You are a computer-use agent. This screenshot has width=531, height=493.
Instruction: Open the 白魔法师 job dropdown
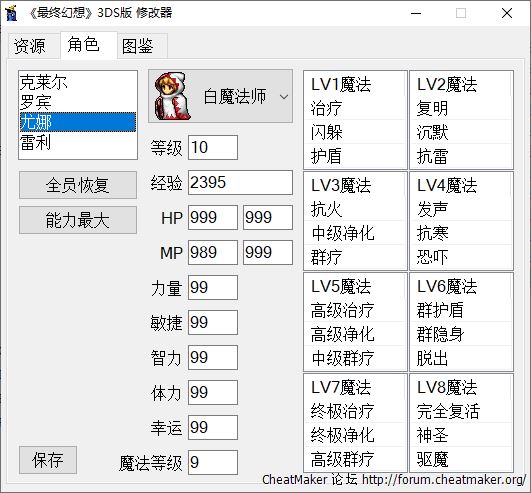220,97
